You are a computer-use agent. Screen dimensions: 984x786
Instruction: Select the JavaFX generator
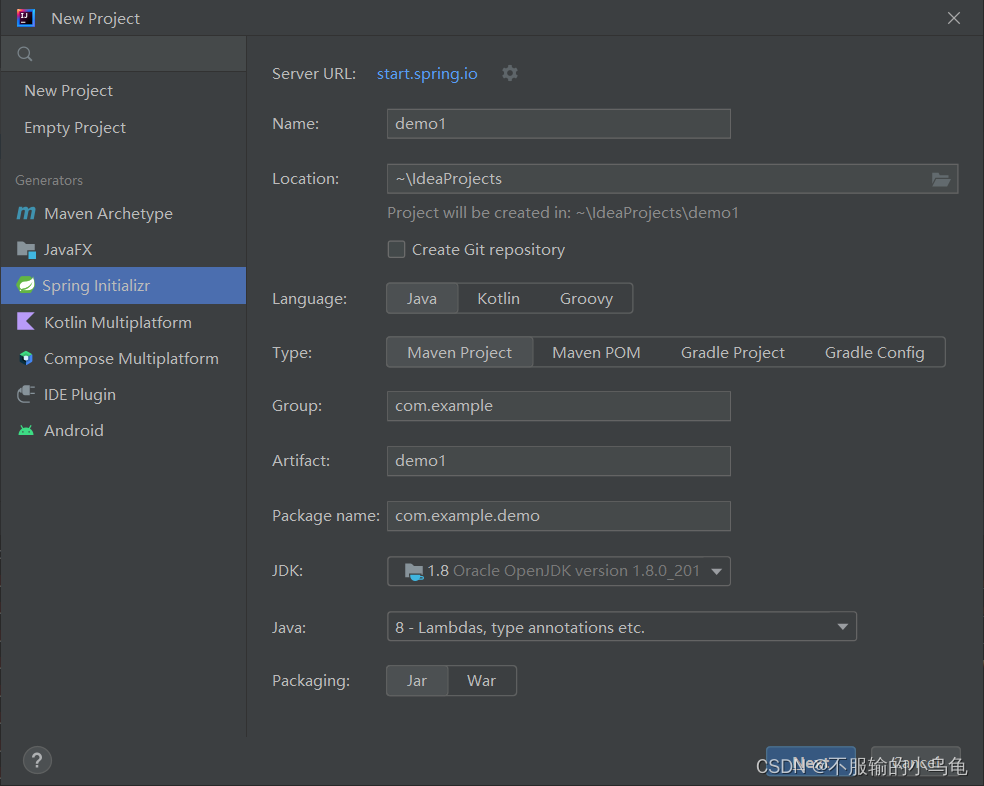click(123, 250)
